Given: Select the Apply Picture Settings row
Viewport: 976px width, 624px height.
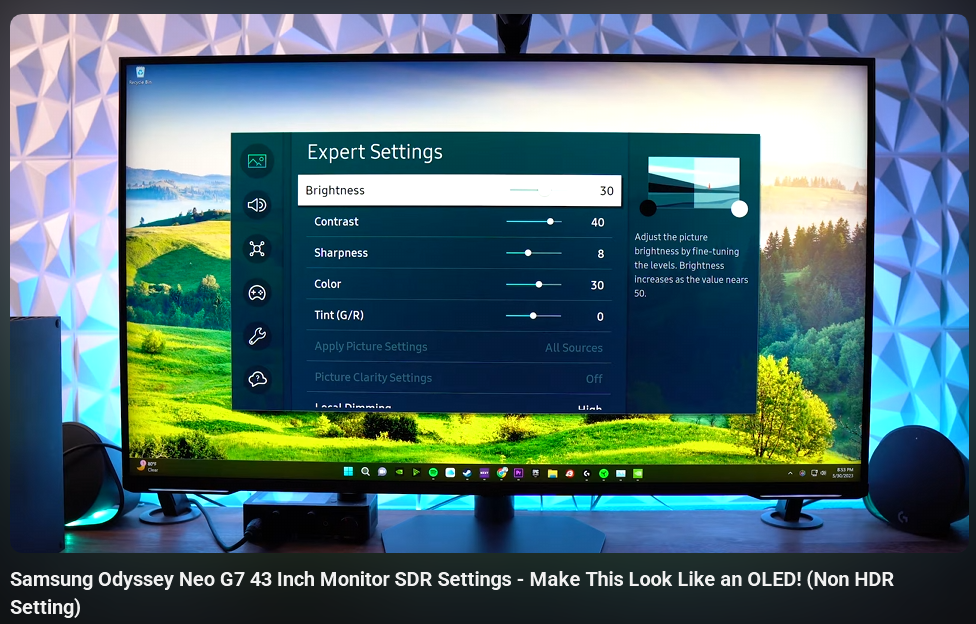Looking at the screenshot, I should point(459,347).
